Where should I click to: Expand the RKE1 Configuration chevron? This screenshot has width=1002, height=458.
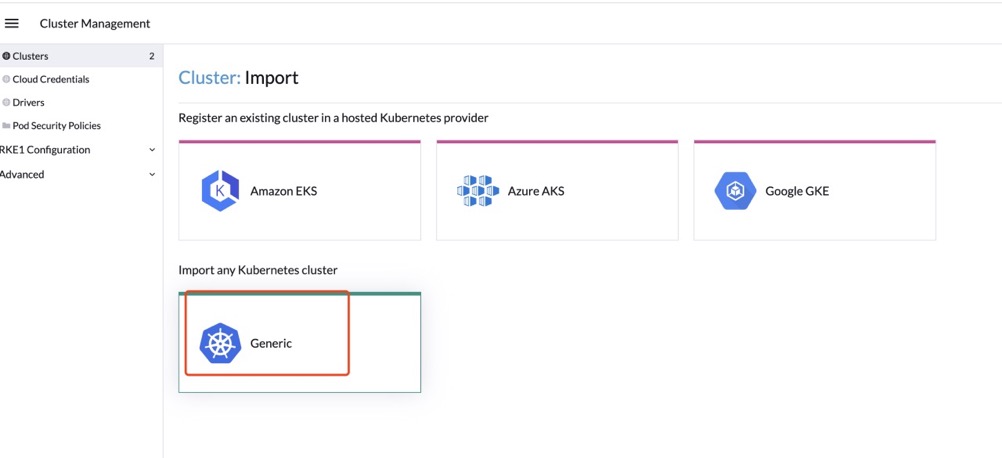point(152,150)
